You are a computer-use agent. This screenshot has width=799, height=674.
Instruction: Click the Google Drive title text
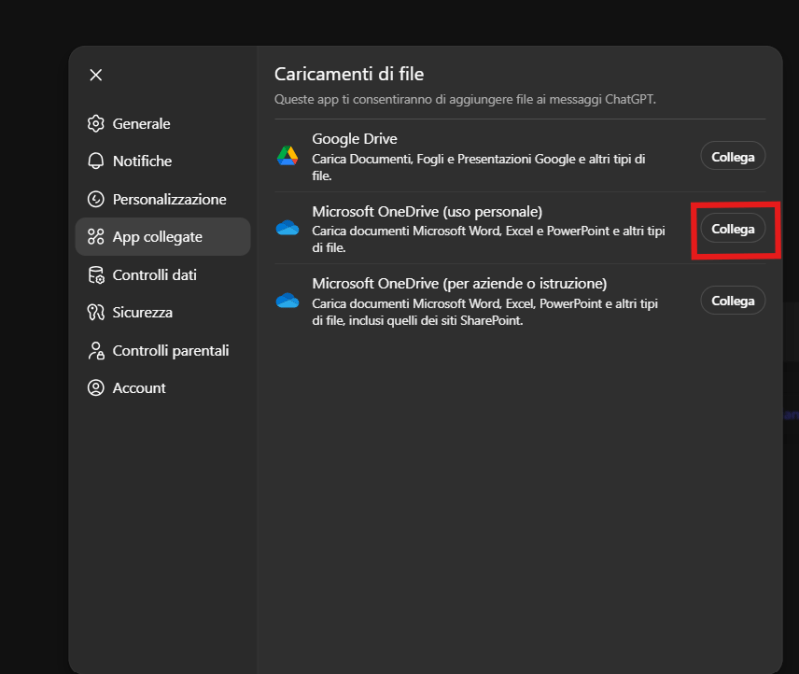coord(355,140)
